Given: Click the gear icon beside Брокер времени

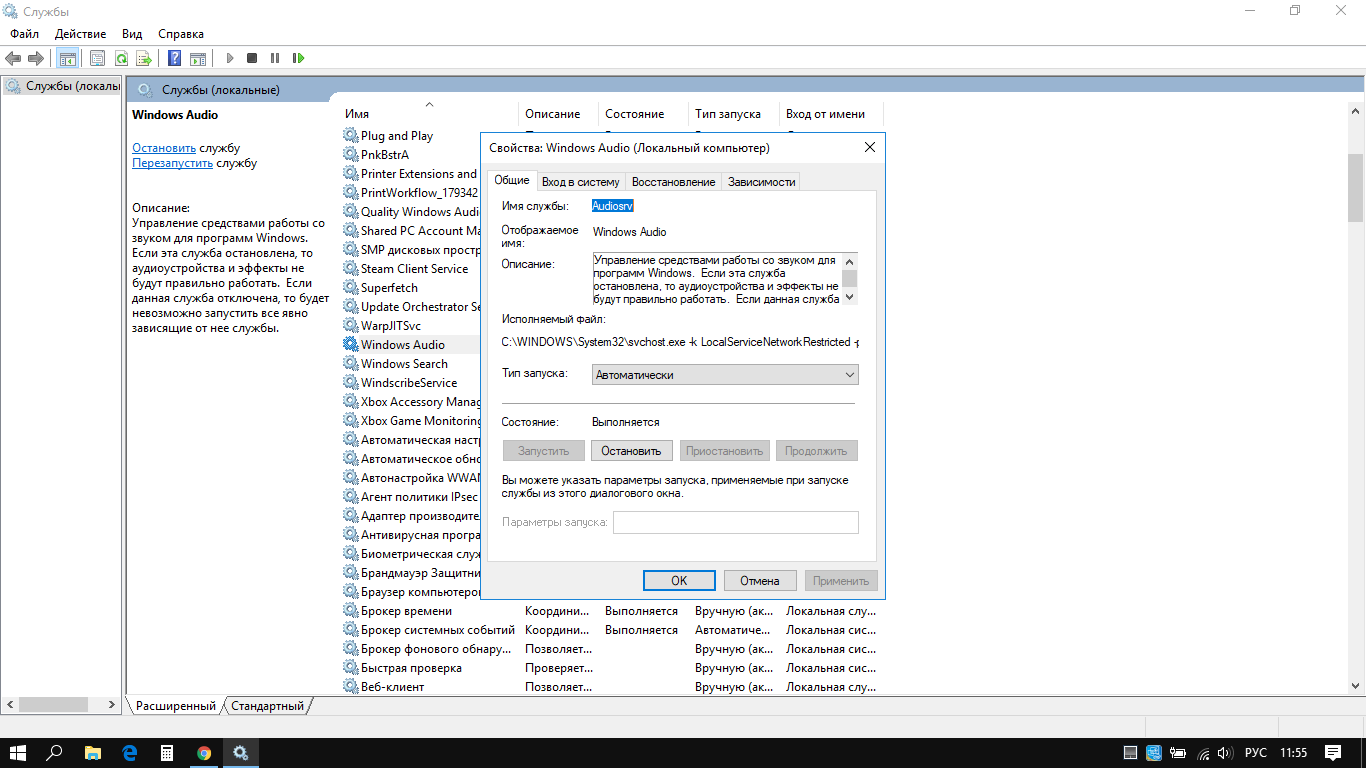Looking at the screenshot, I should point(350,610).
